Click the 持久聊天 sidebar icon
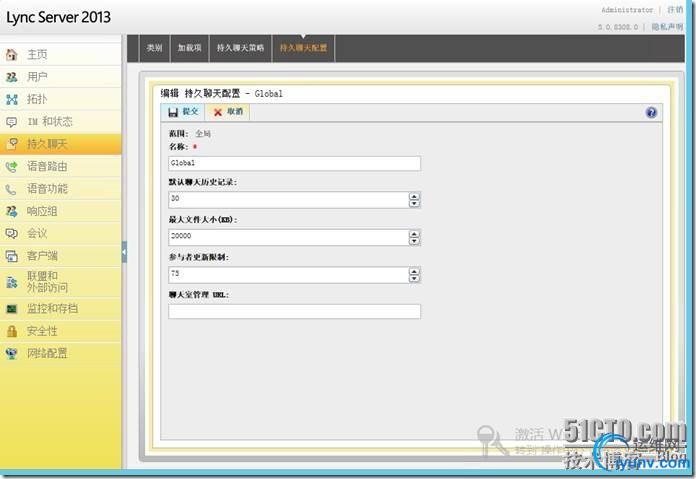Viewport: 696px width, 479px height. 12,143
